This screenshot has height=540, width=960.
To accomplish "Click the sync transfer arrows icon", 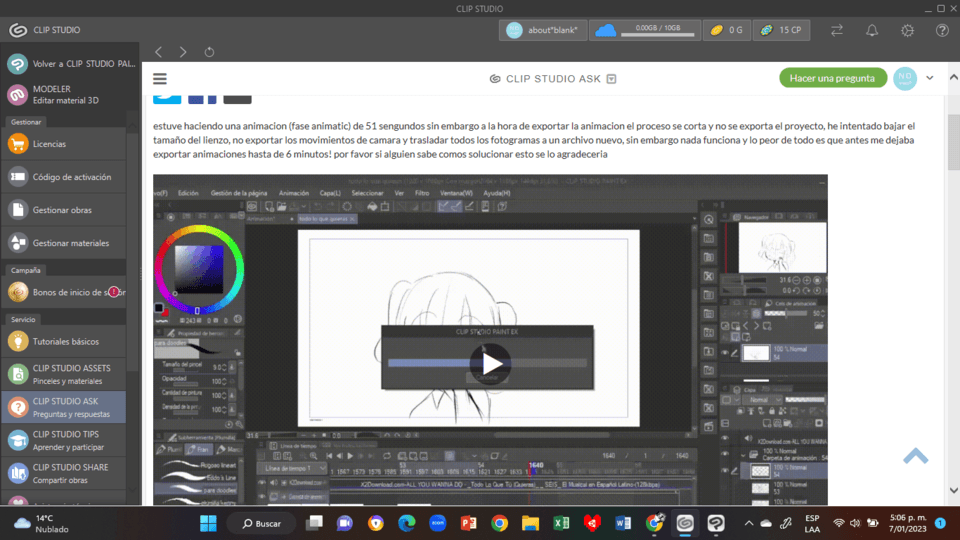I will (837, 30).
